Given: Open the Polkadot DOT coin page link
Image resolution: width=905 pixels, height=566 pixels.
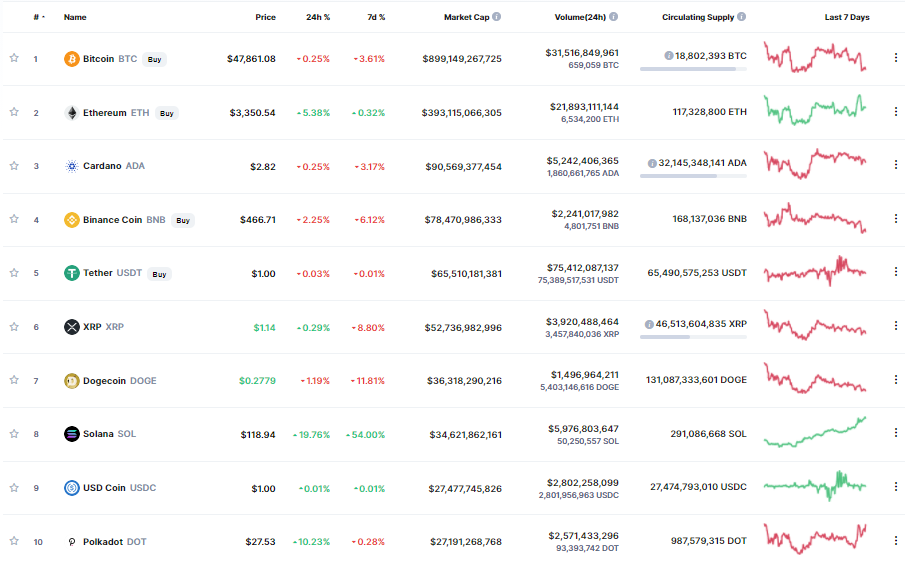Looking at the screenshot, I should coord(114,542).
